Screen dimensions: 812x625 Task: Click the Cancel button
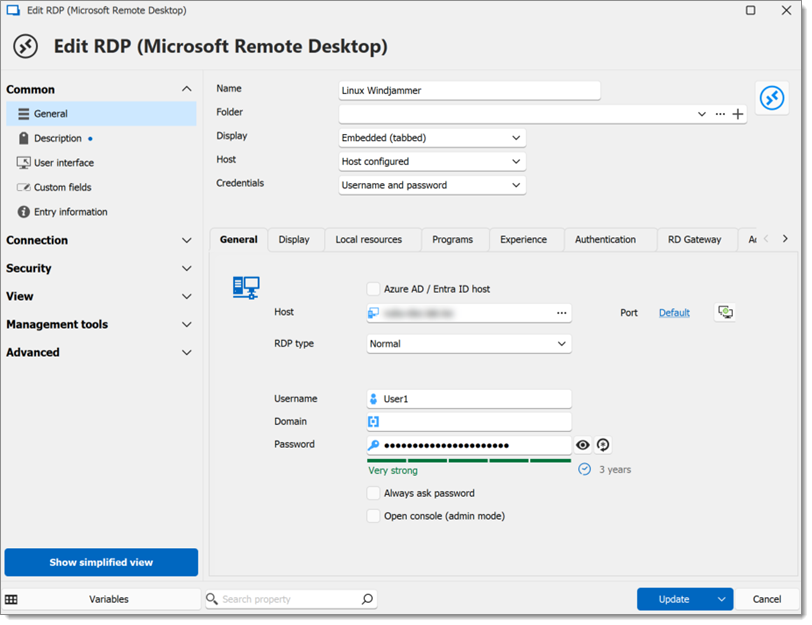(767, 599)
